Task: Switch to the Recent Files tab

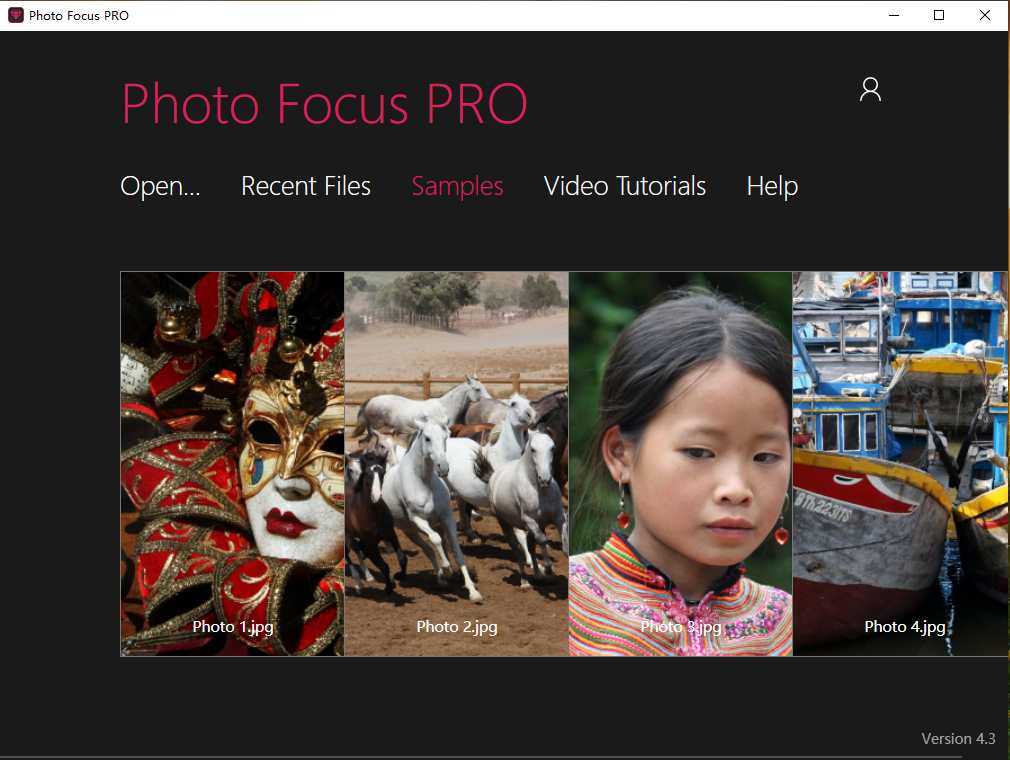Action: point(306,186)
